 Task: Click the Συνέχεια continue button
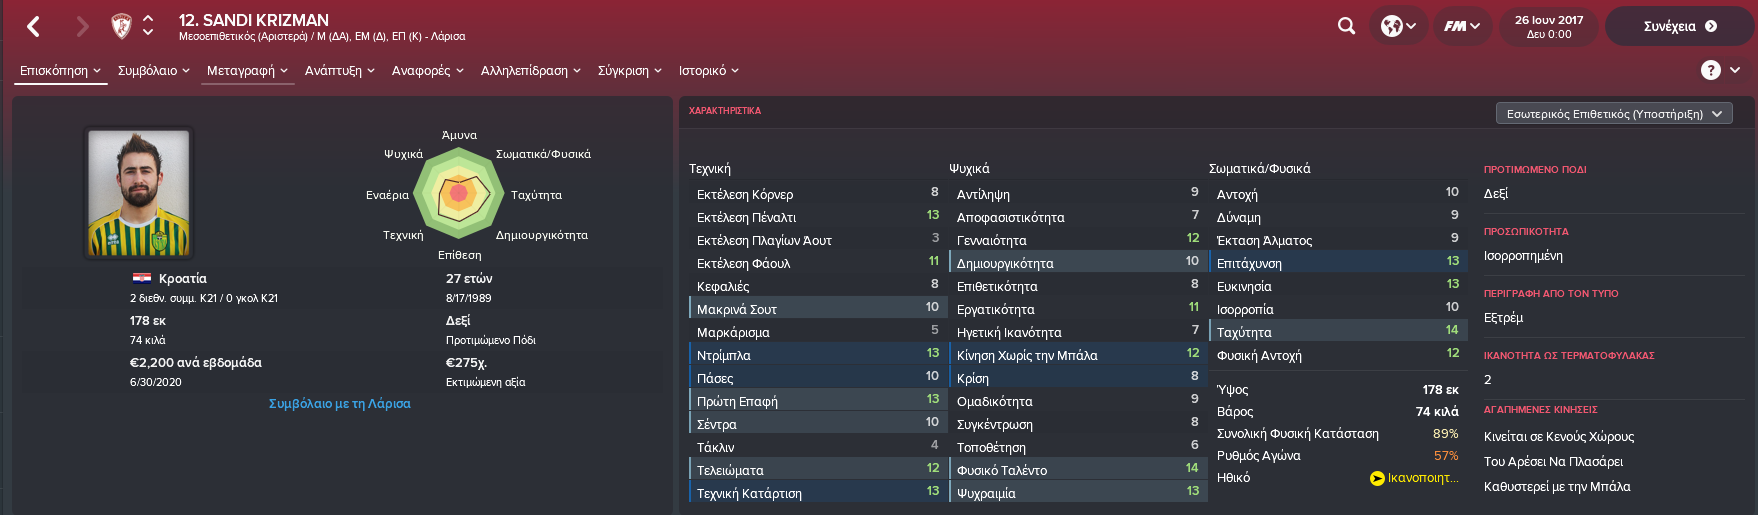click(x=1680, y=26)
